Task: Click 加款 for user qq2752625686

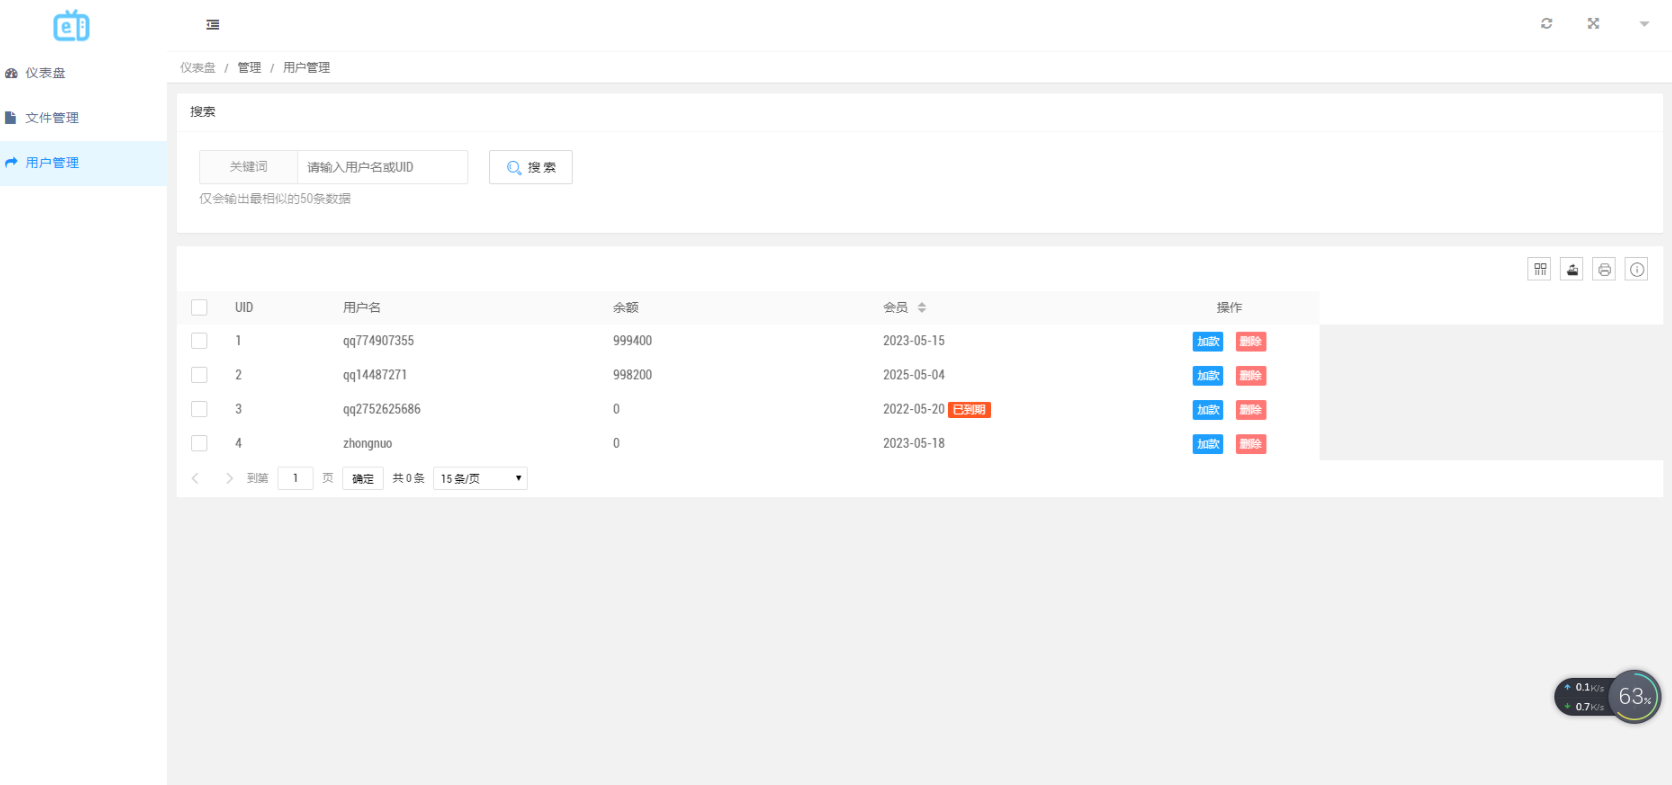Action: (x=1208, y=410)
